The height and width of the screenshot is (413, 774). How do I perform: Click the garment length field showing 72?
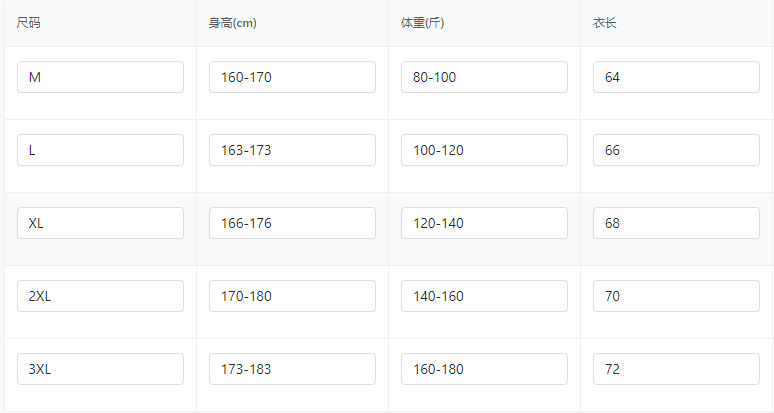click(676, 369)
